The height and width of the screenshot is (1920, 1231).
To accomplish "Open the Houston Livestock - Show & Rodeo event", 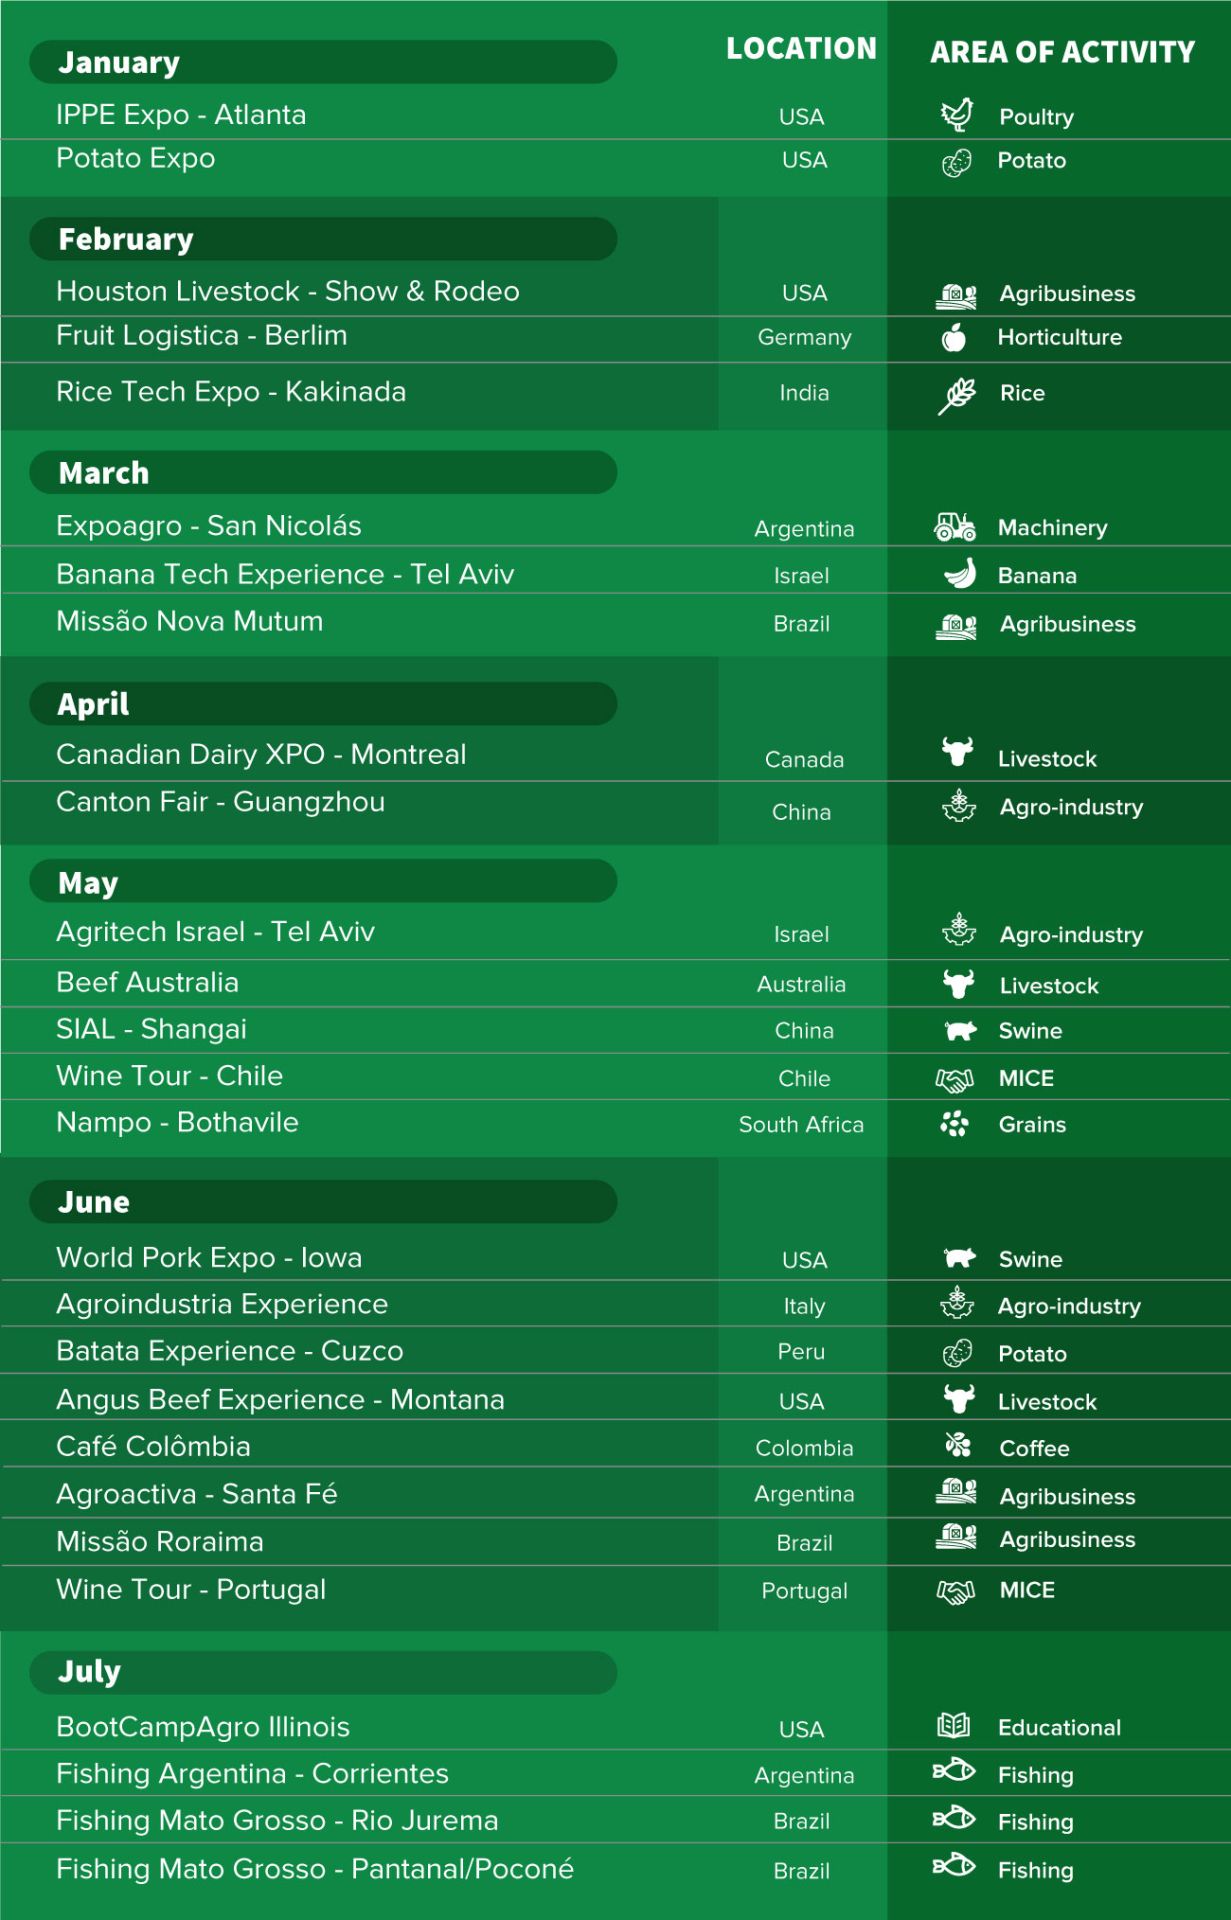I will coord(288,291).
